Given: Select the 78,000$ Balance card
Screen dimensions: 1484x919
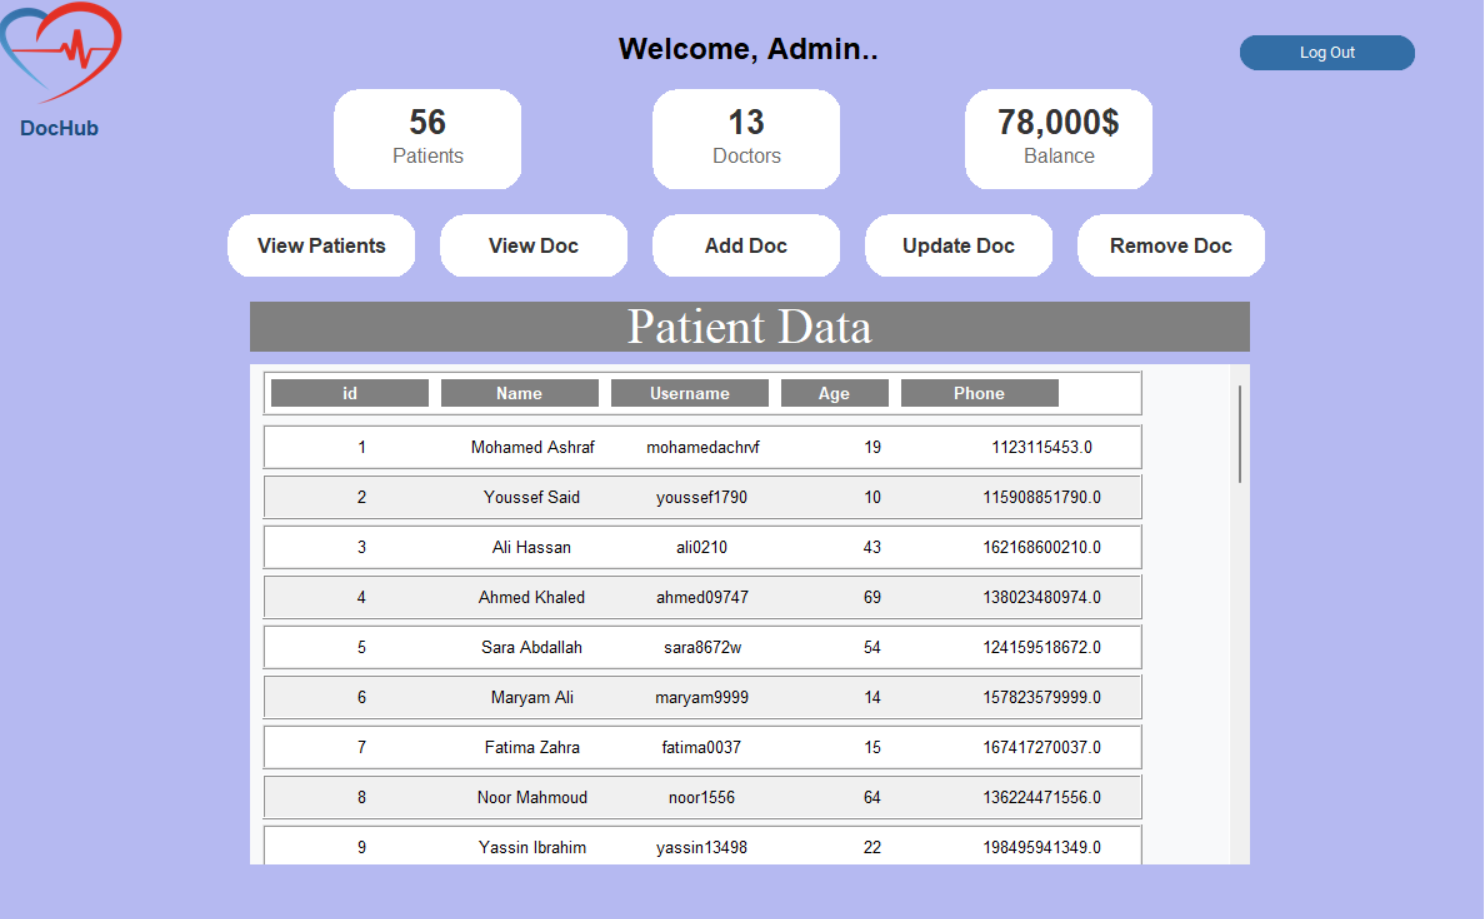Looking at the screenshot, I should 1058,139.
